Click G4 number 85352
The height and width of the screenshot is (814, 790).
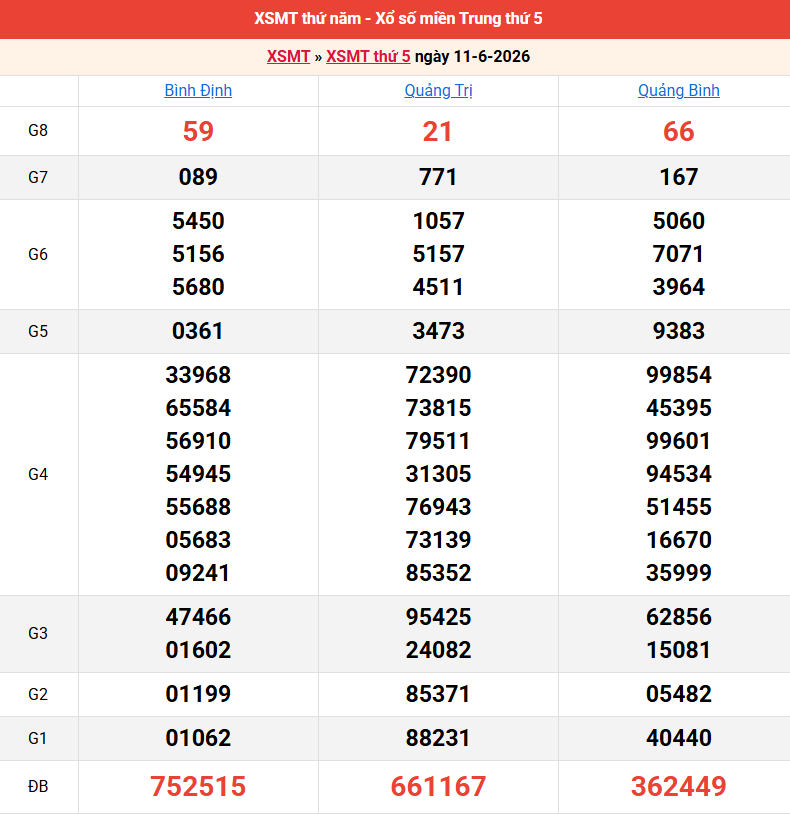coord(439,573)
